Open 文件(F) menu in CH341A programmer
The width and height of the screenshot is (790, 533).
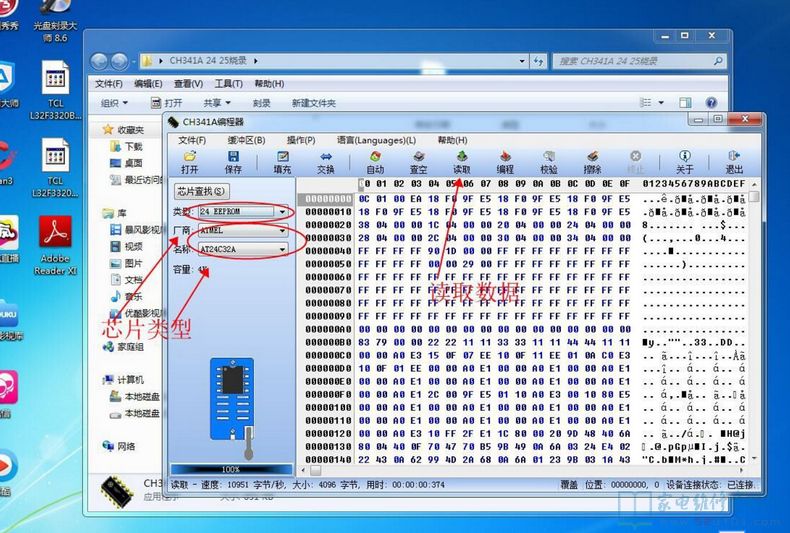tap(192, 140)
